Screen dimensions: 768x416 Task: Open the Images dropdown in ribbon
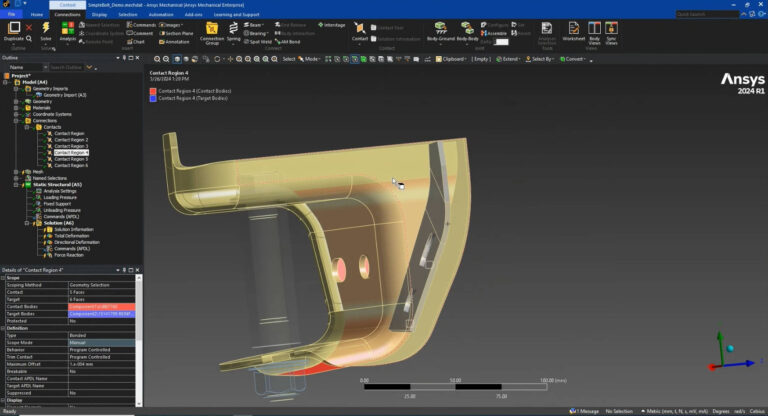point(171,24)
